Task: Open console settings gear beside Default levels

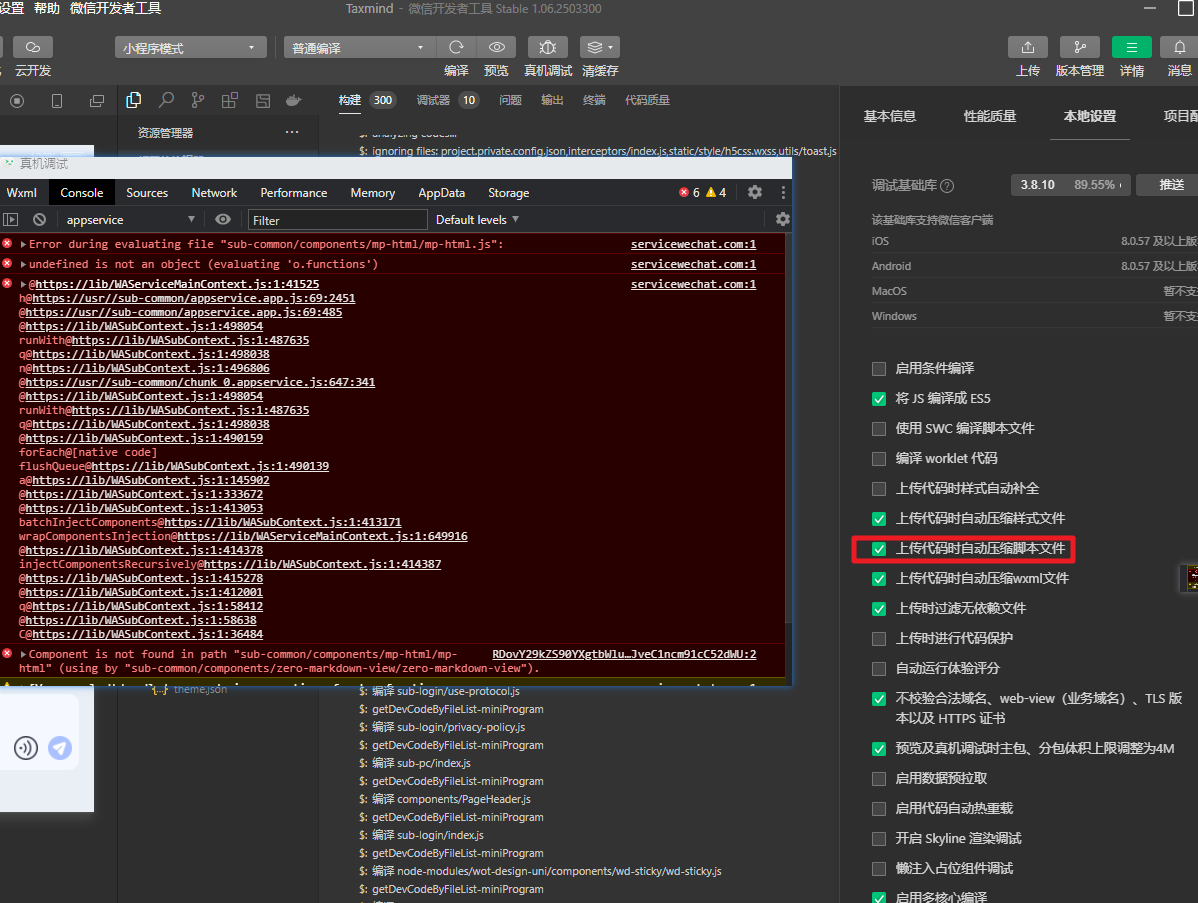Action: (782, 219)
